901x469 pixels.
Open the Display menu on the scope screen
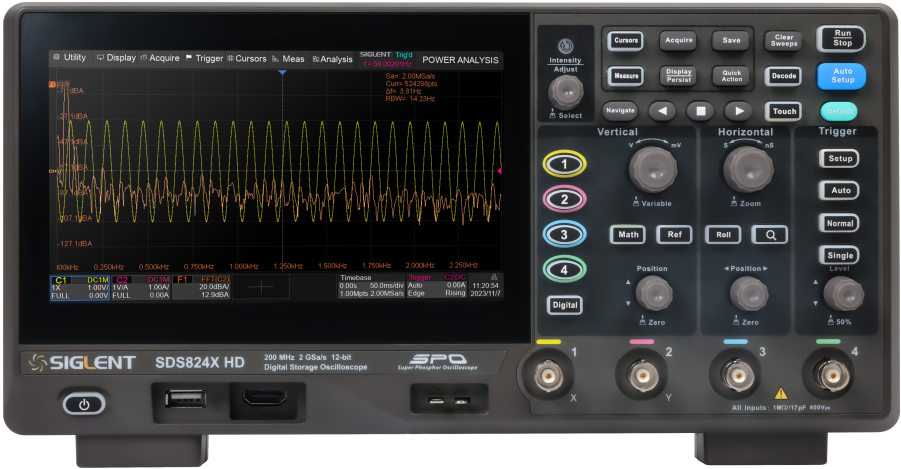tap(116, 57)
